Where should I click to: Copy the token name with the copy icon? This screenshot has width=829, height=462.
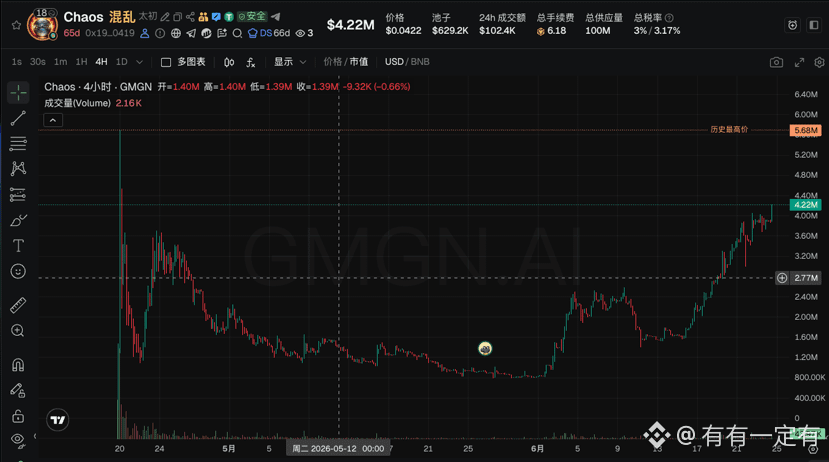coord(178,17)
